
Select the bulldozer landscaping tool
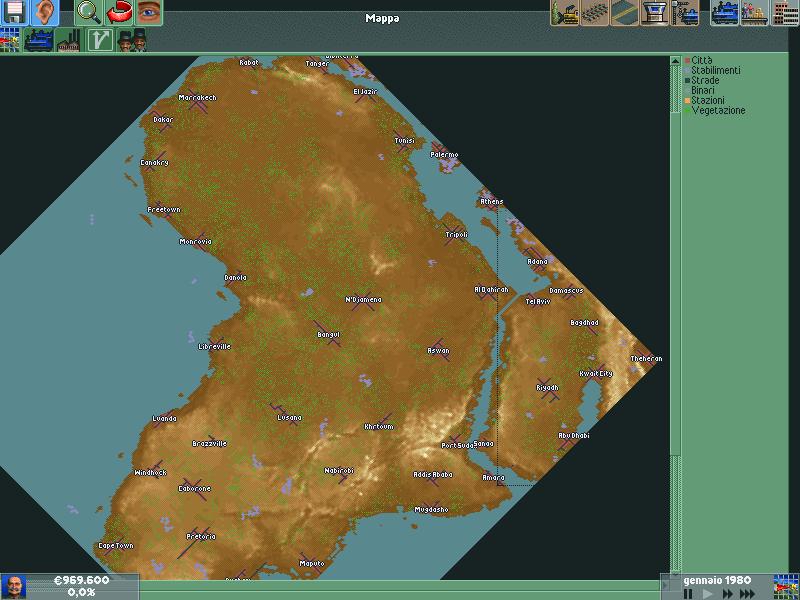coord(565,12)
